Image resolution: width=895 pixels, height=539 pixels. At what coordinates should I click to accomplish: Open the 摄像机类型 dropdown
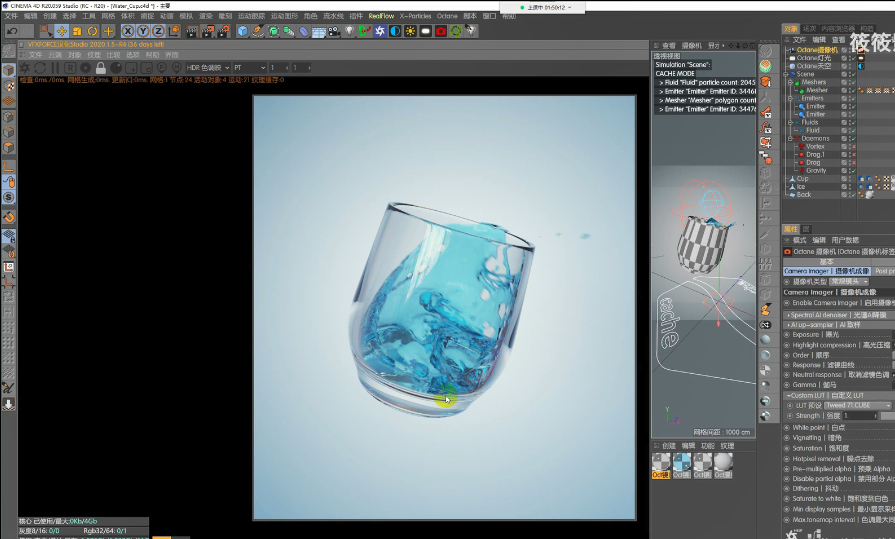click(849, 281)
